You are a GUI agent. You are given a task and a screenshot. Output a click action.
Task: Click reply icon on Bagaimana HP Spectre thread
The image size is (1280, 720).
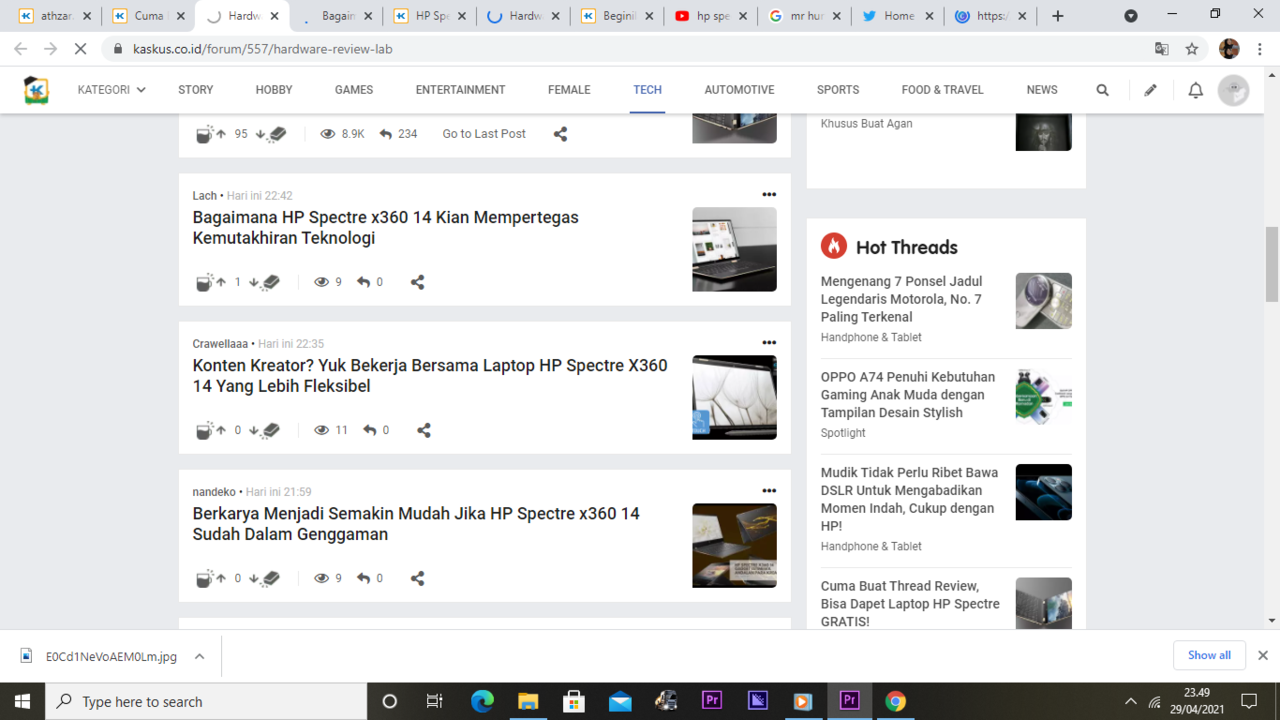(364, 282)
